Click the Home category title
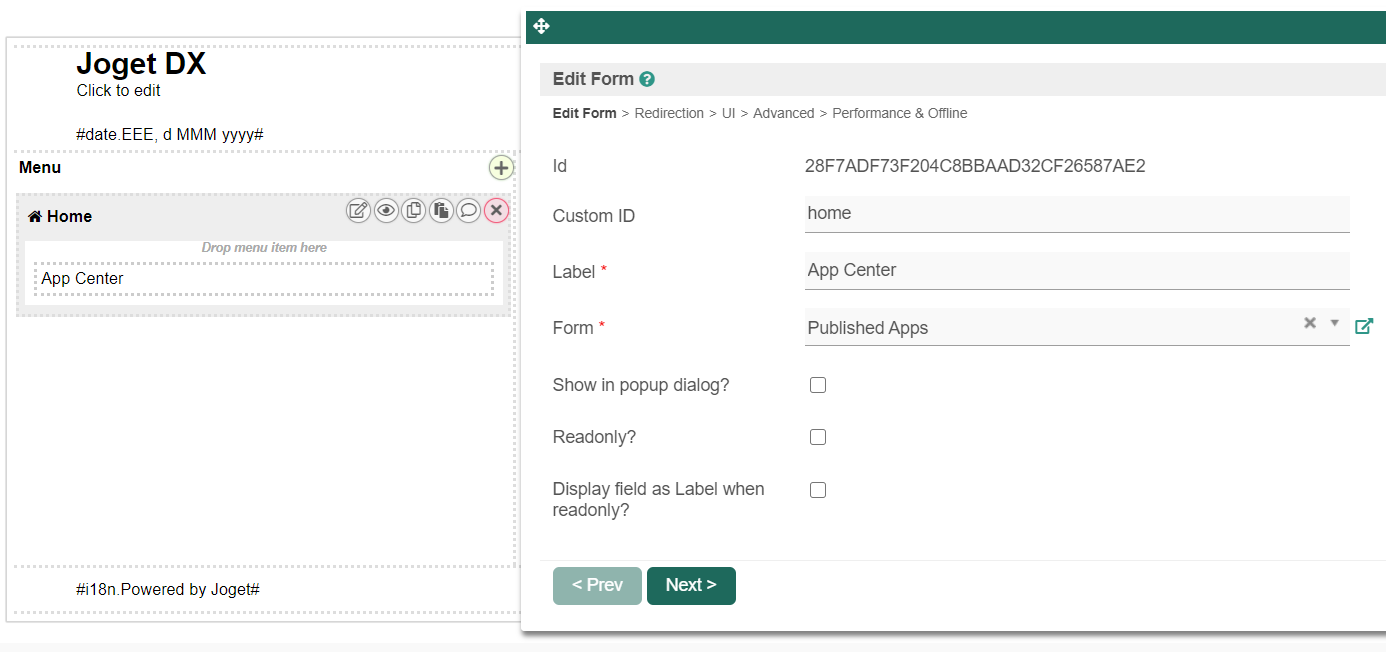1386x652 pixels. pos(69,216)
